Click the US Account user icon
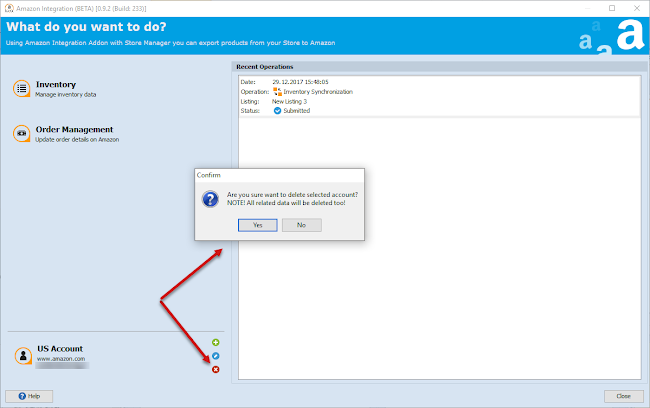The image size is (650, 408). pos(23,356)
